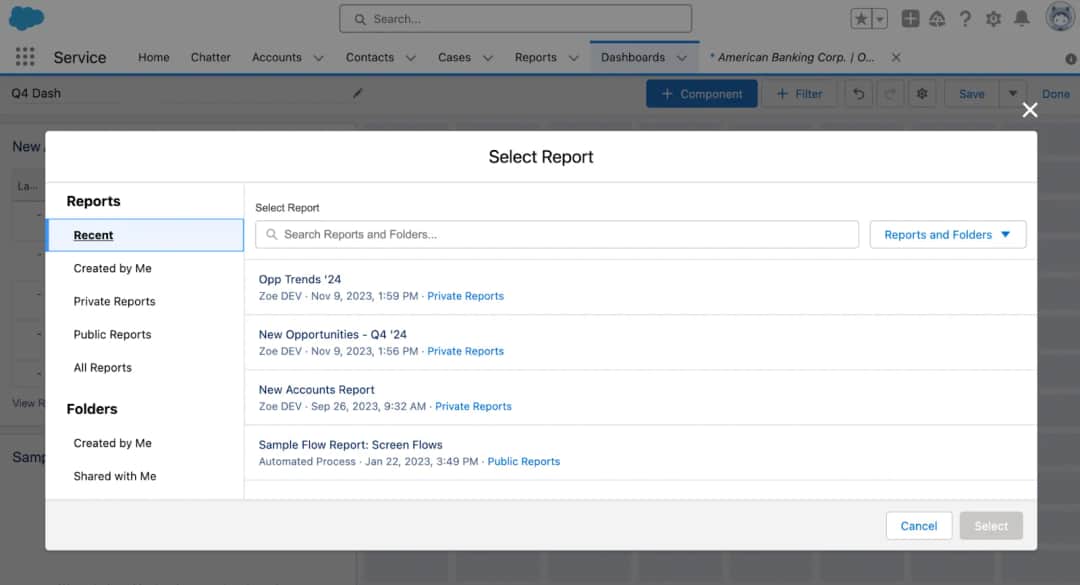1080x585 pixels.
Task: Click the Done button
Action: coord(1055,94)
